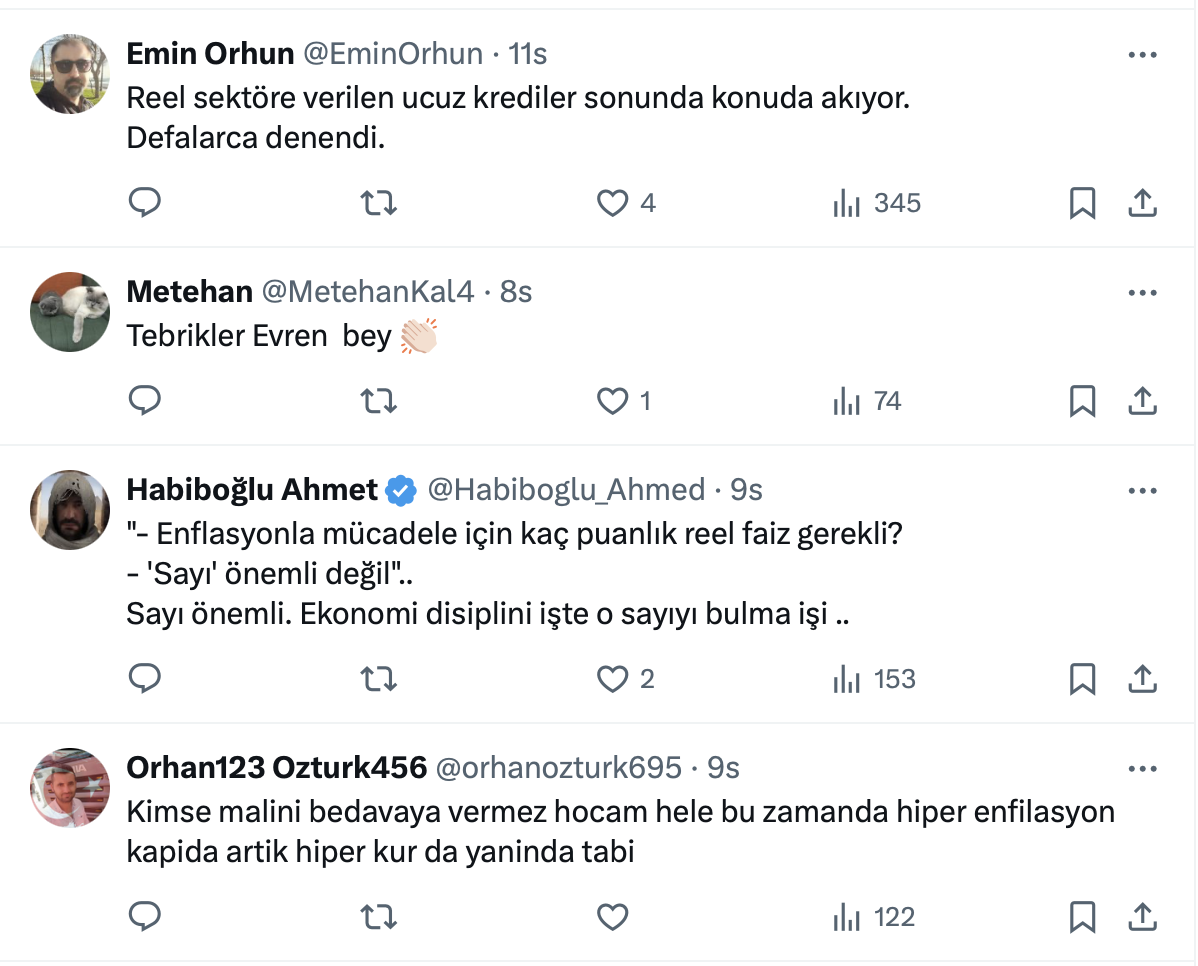This screenshot has width=1198, height=966.
Task: Open @EminOrhun profile handle link
Action: pos(393,53)
